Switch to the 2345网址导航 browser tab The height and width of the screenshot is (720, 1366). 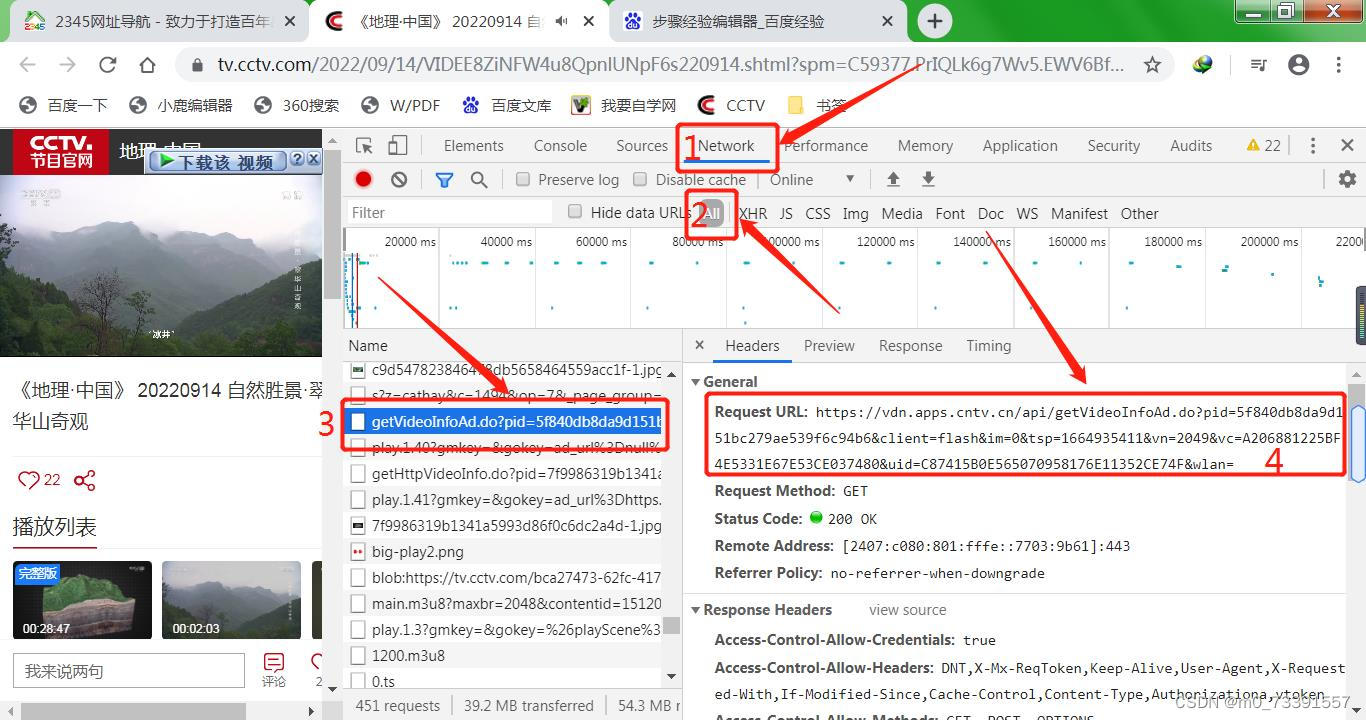click(x=160, y=21)
